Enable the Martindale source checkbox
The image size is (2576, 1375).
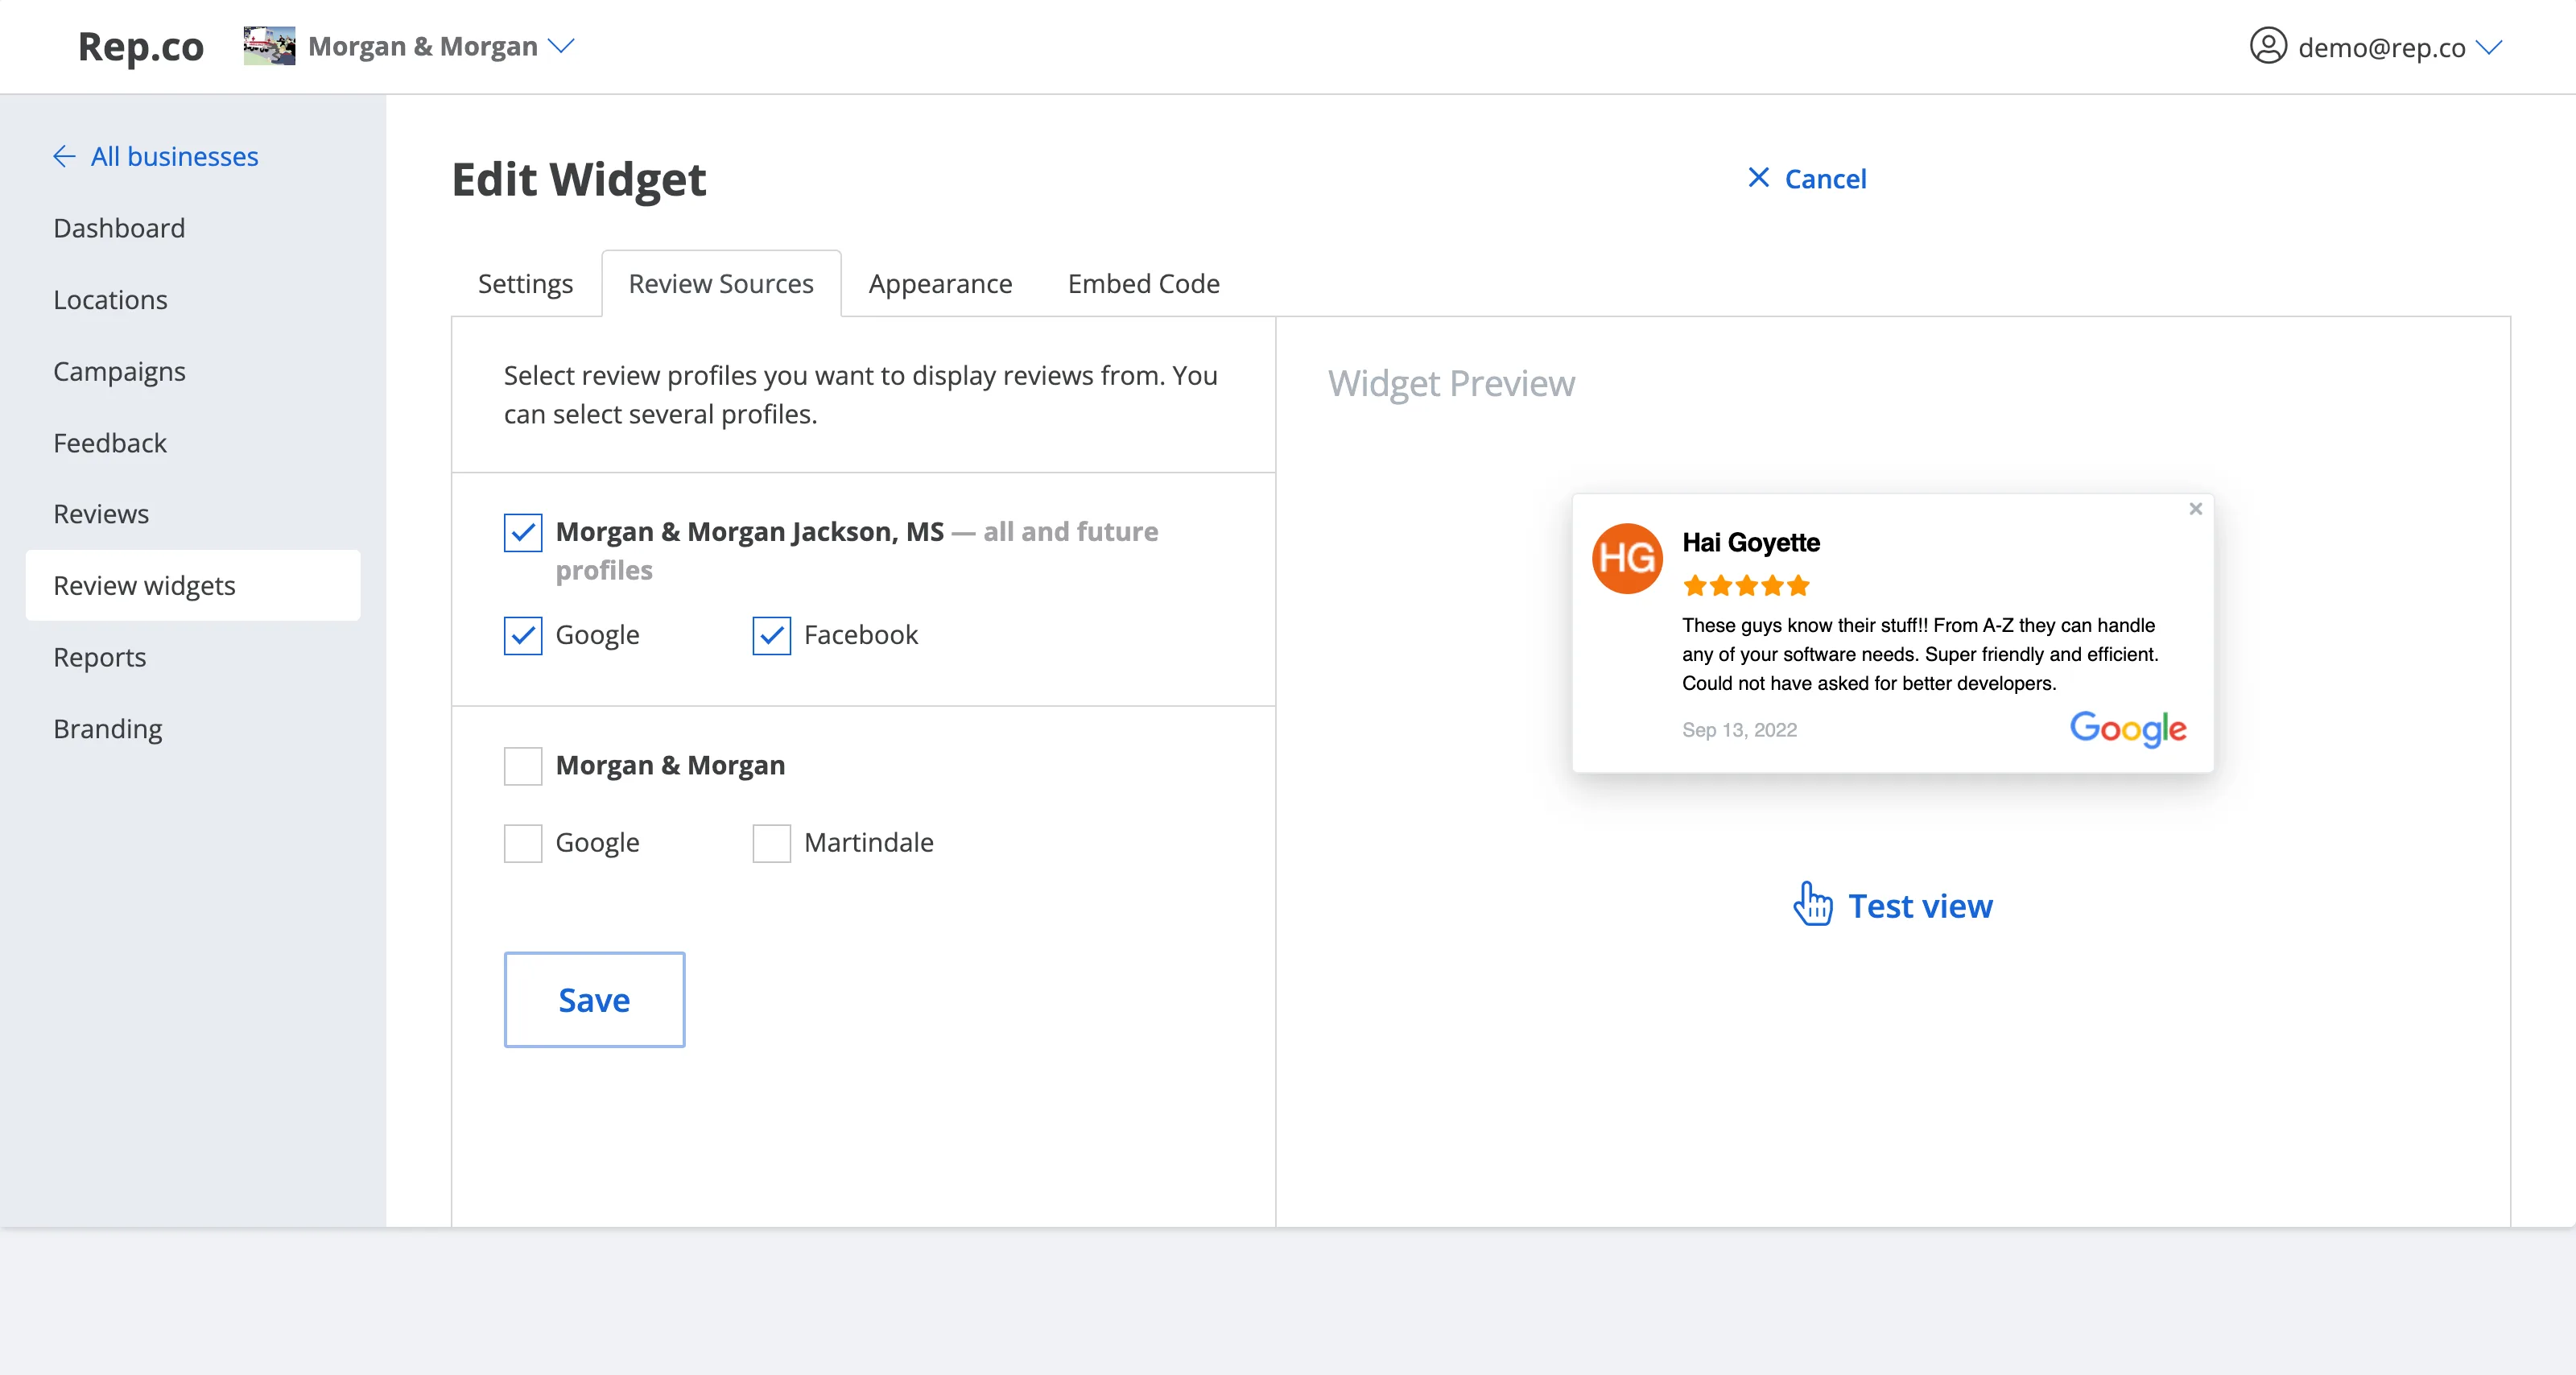pyautogui.click(x=771, y=843)
